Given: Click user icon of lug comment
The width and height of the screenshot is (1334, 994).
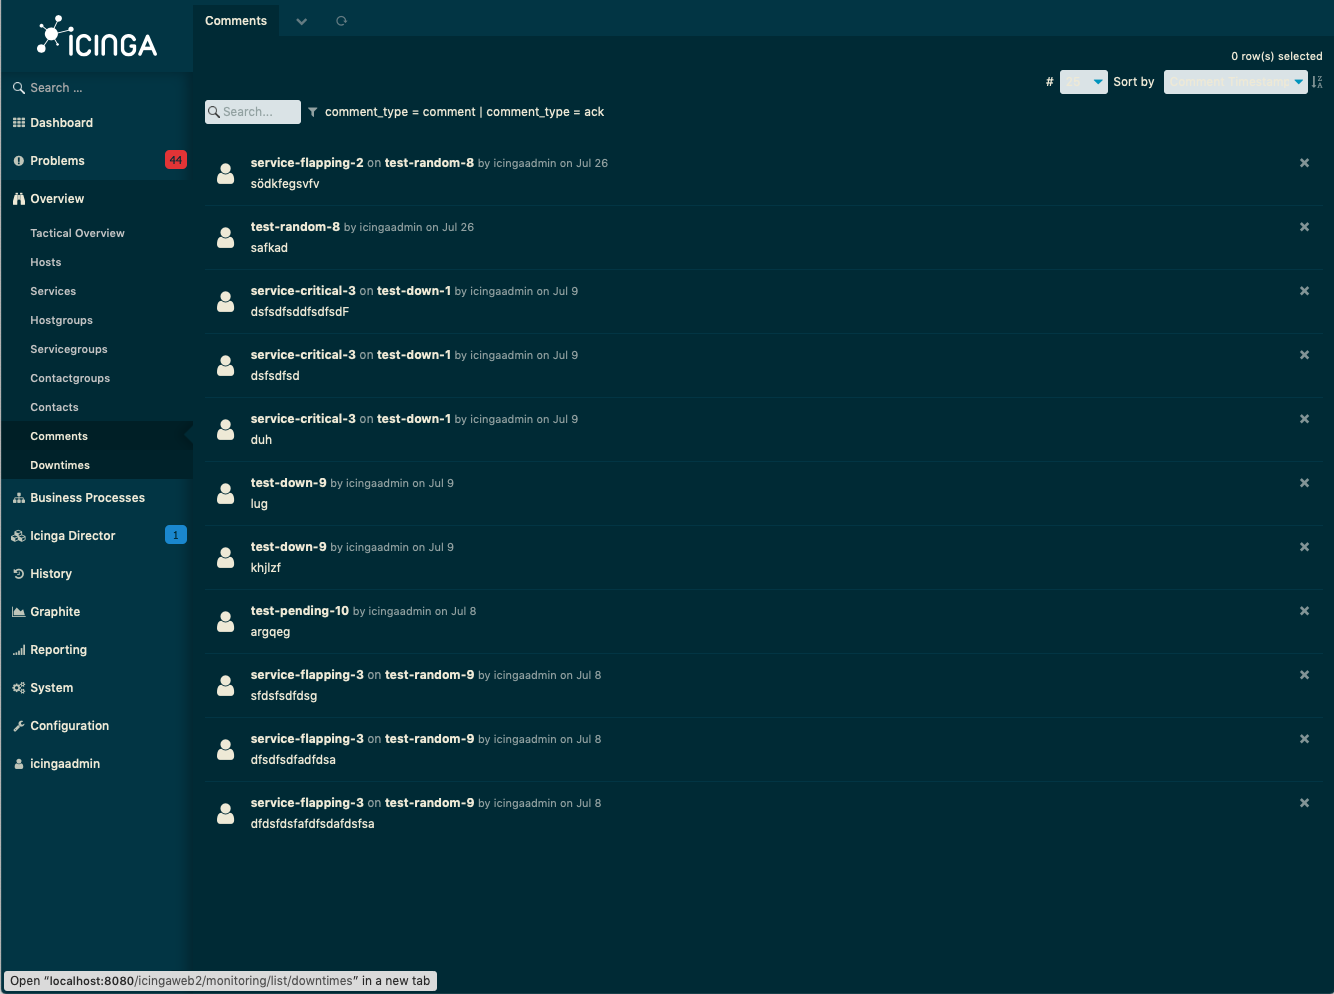Looking at the screenshot, I should click(x=226, y=494).
